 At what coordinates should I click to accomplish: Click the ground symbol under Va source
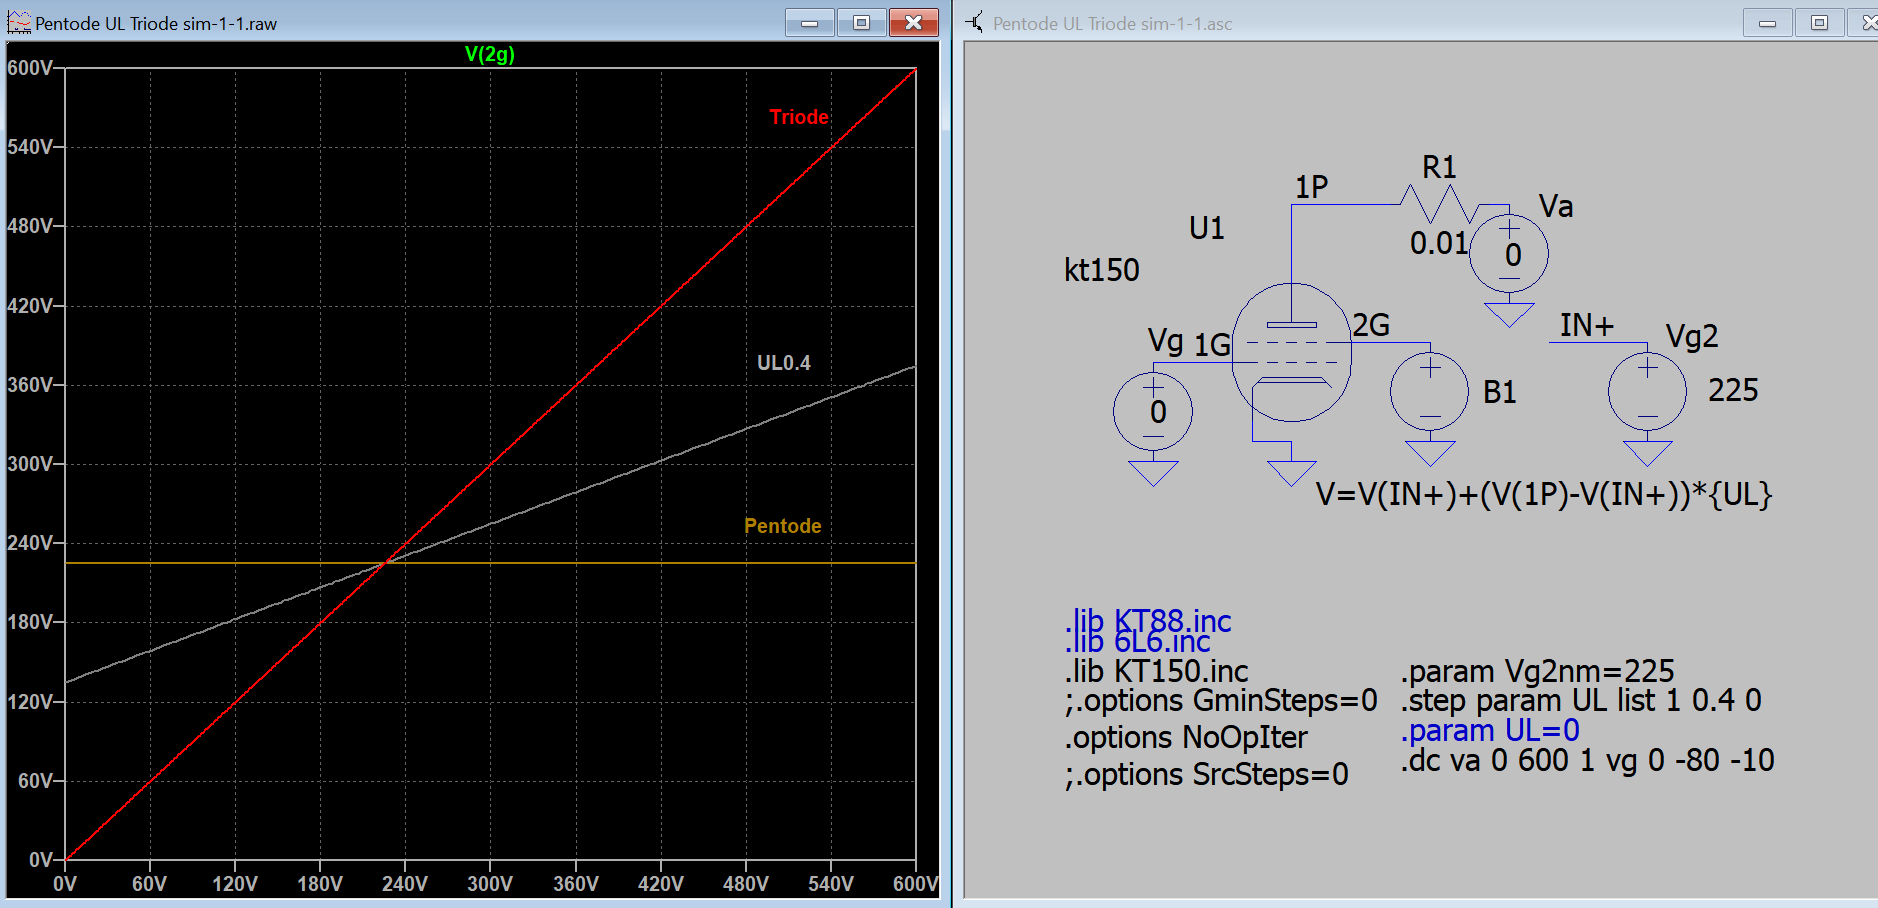1509,316
